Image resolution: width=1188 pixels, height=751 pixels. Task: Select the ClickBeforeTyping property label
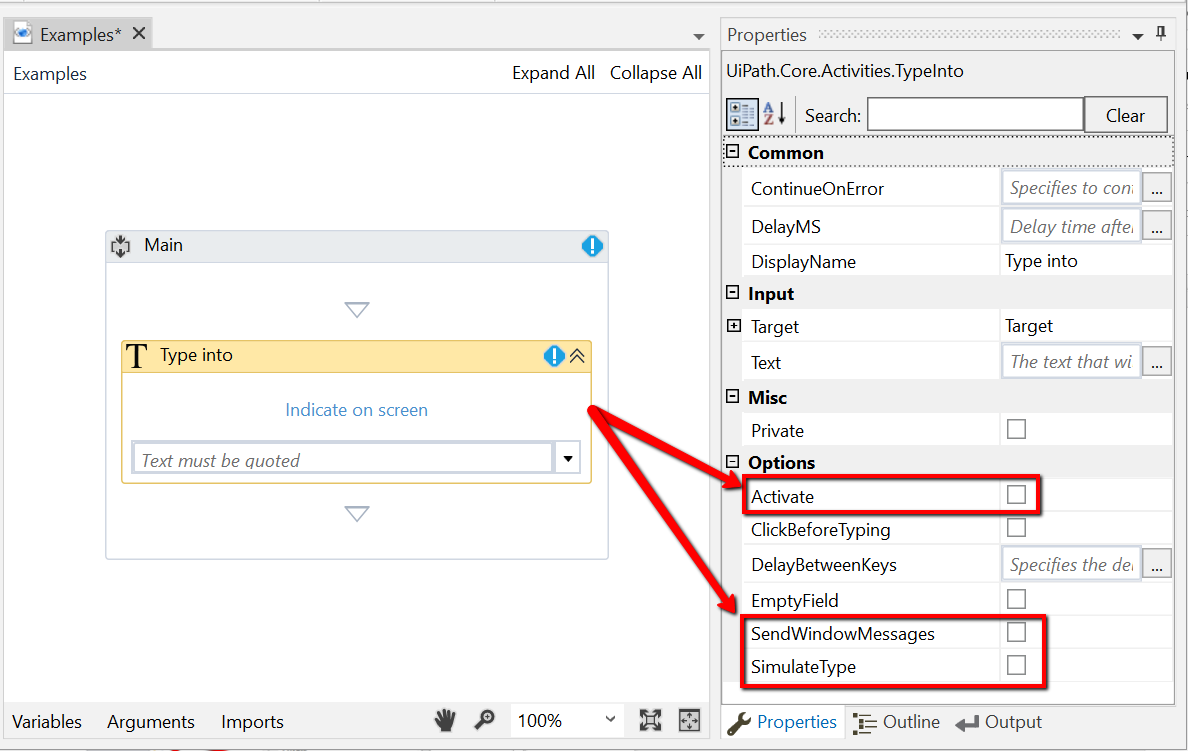click(821, 530)
